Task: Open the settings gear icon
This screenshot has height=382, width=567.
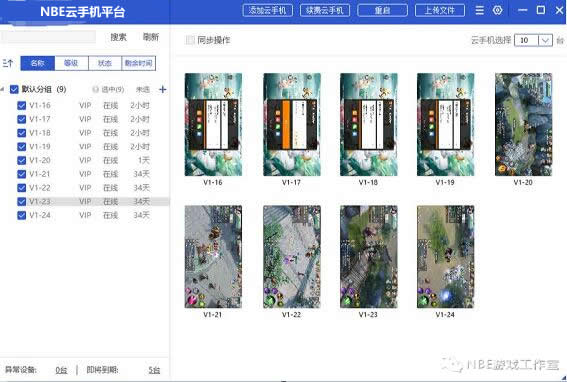Action: pyautogui.click(x=498, y=10)
